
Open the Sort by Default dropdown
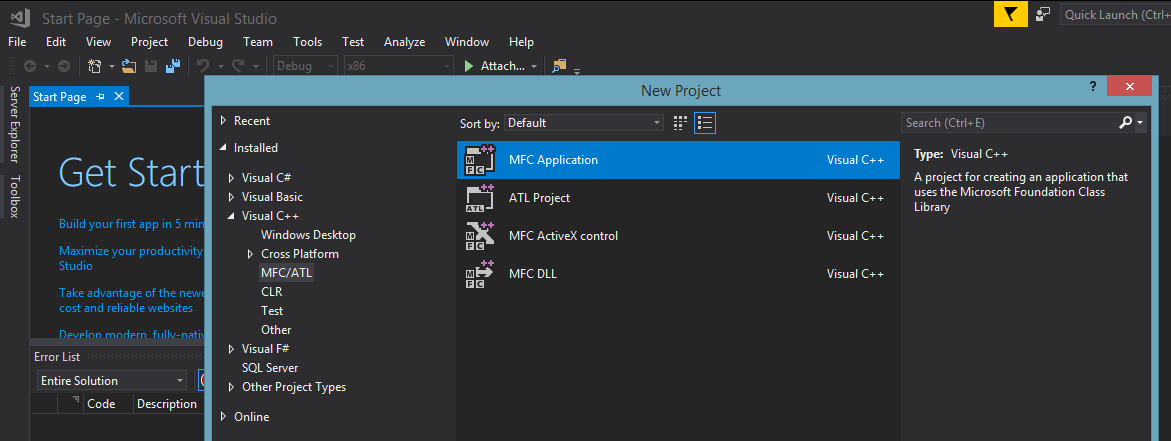584,123
